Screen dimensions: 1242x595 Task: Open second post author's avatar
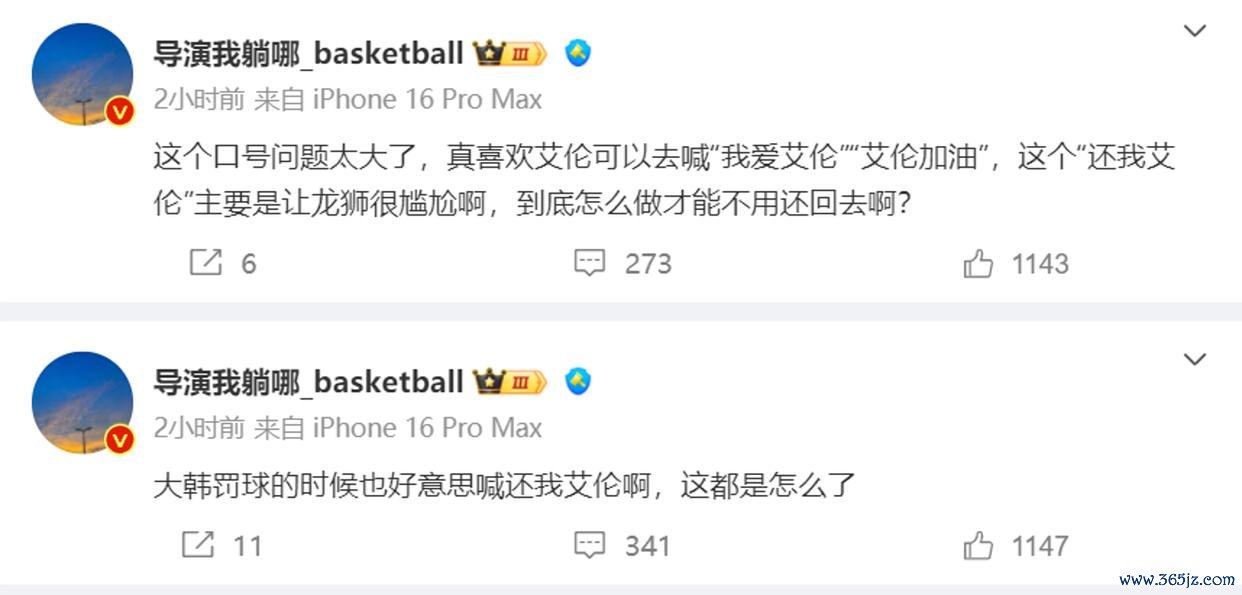[82, 404]
